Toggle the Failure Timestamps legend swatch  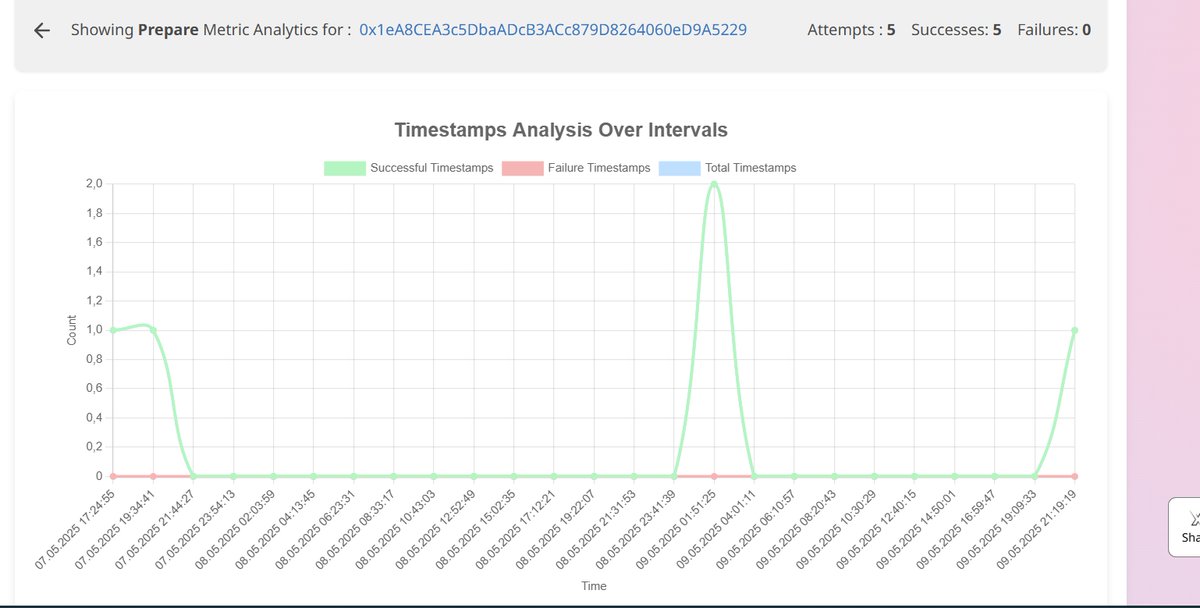click(522, 168)
